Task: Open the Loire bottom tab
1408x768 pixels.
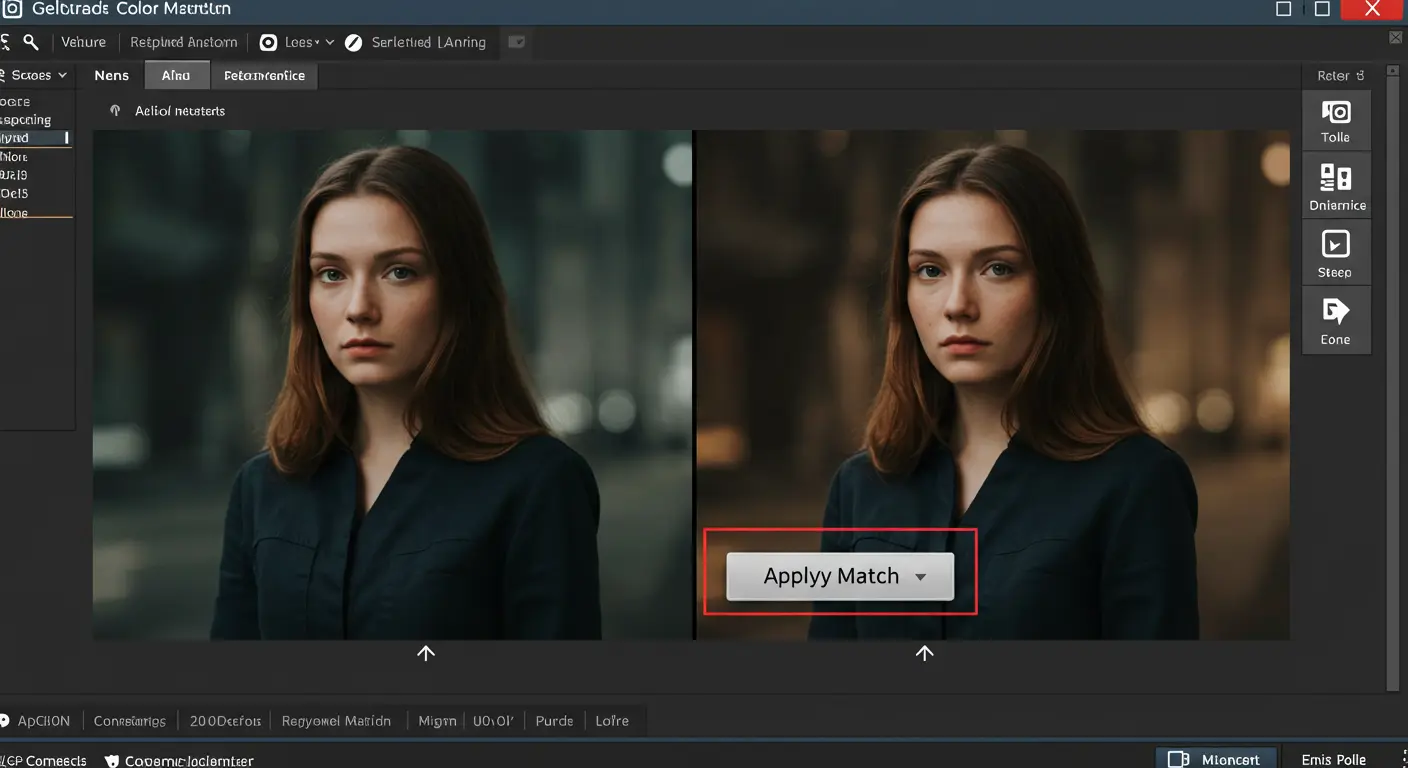Action: pyautogui.click(x=612, y=720)
